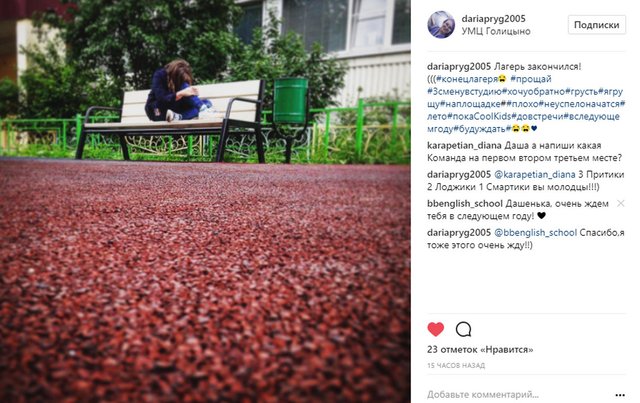640x403 pixels.
Task: Open the three-dots more options menu
Action: click(620, 395)
